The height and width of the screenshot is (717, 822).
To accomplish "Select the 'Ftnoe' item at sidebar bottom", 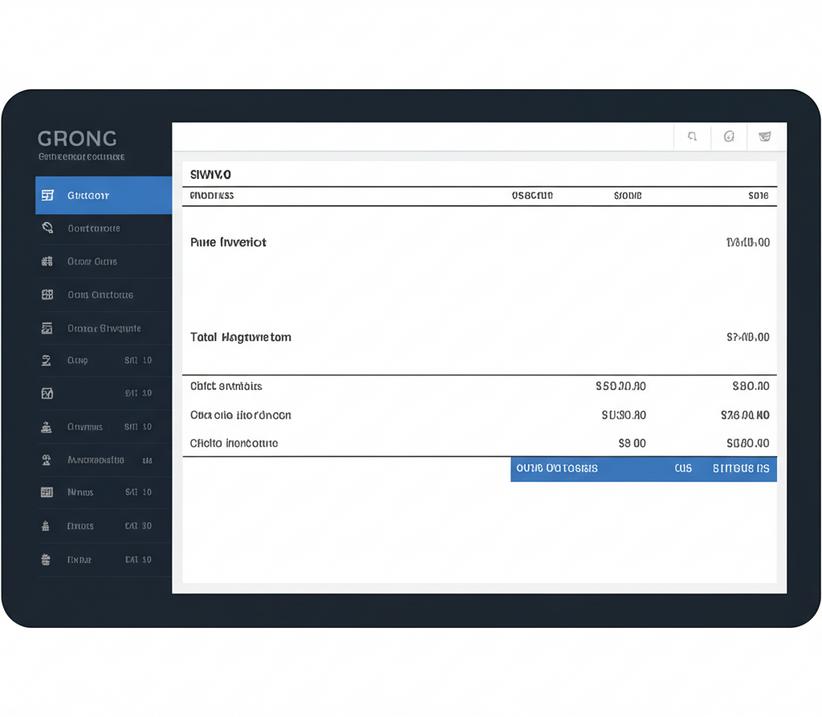I will pyautogui.click(x=79, y=560).
